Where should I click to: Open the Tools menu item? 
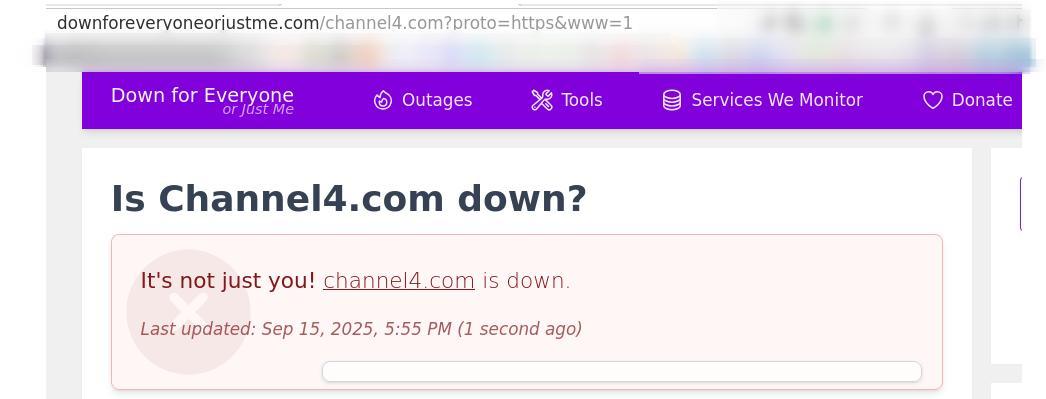coord(567,100)
